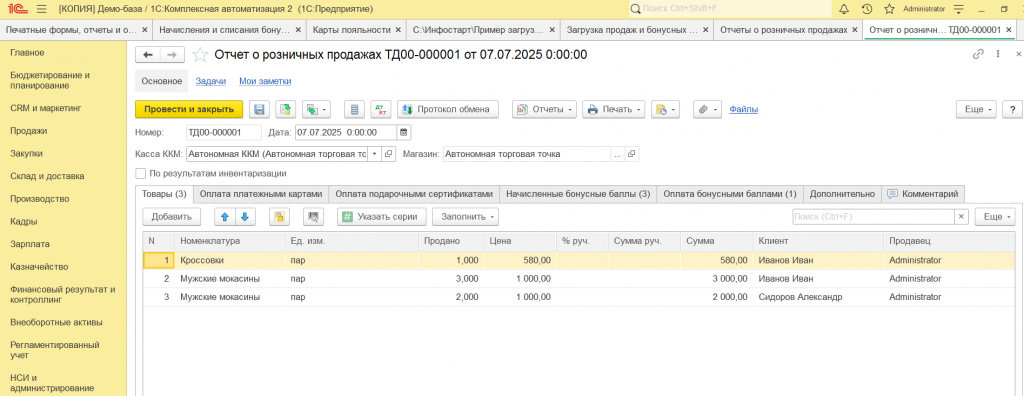Open history clock icon
The image size is (1024, 396).
867,9
